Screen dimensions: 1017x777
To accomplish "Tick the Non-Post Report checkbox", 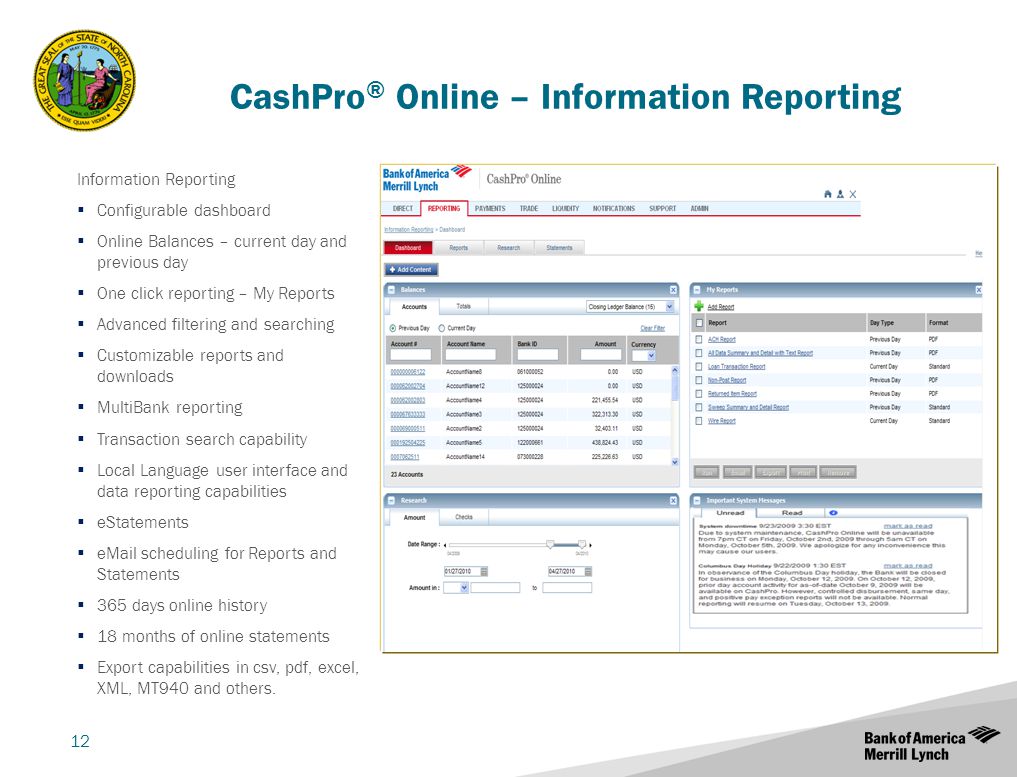I will 699,380.
